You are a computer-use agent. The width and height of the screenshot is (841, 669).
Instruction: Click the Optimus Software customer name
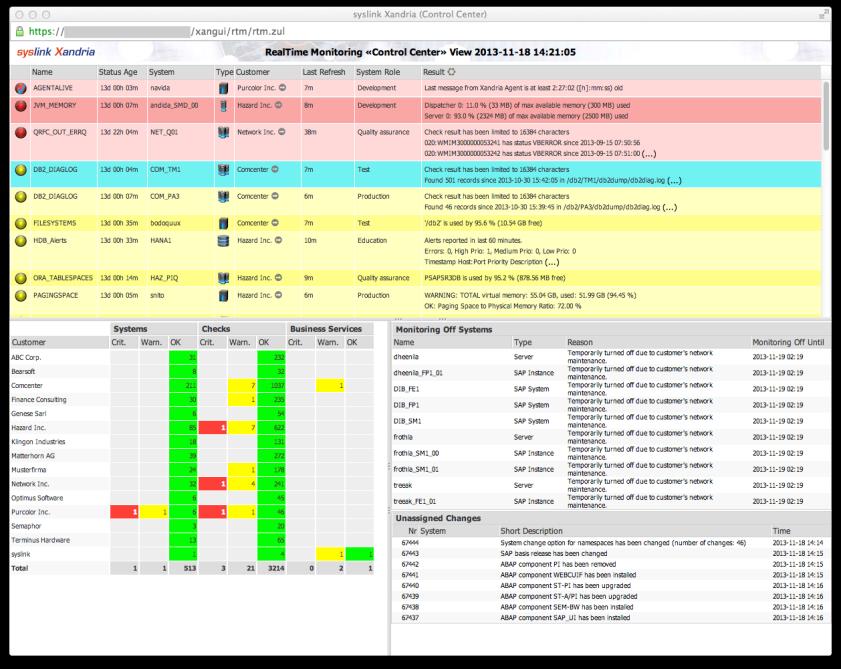point(37,498)
